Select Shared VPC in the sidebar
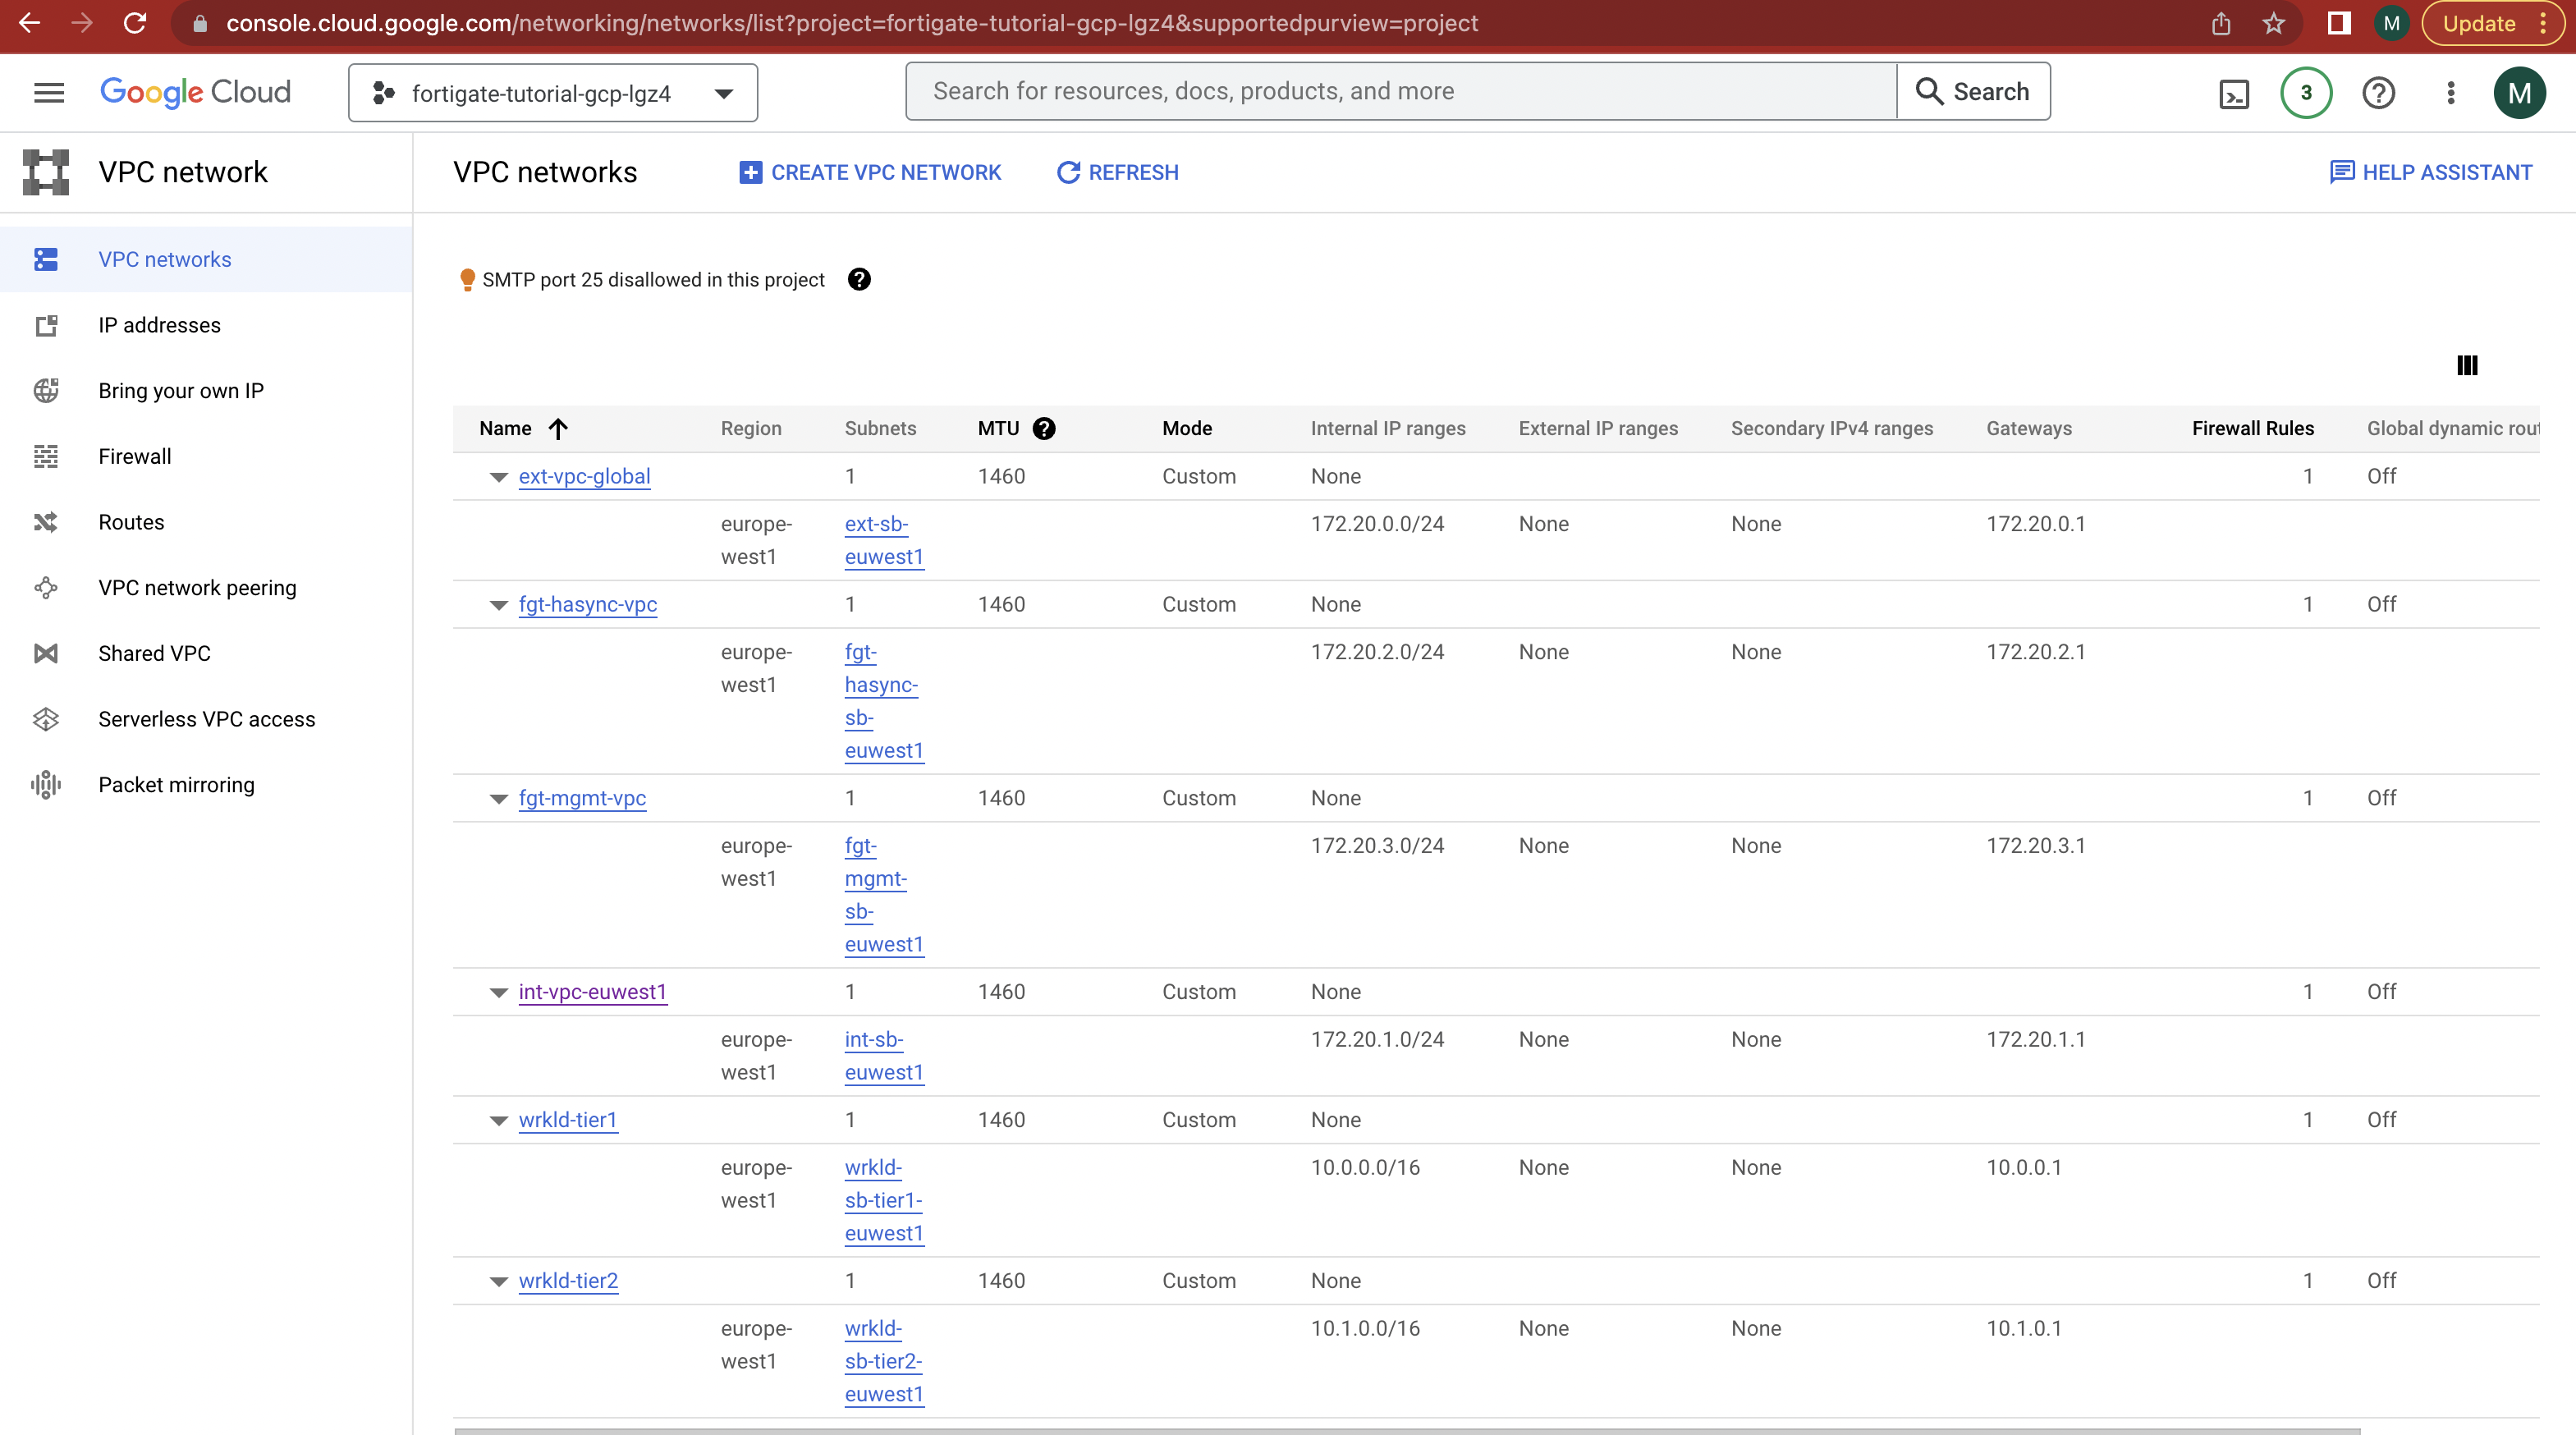The height and width of the screenshot is (1435, 2576). (x=154, y=653)
